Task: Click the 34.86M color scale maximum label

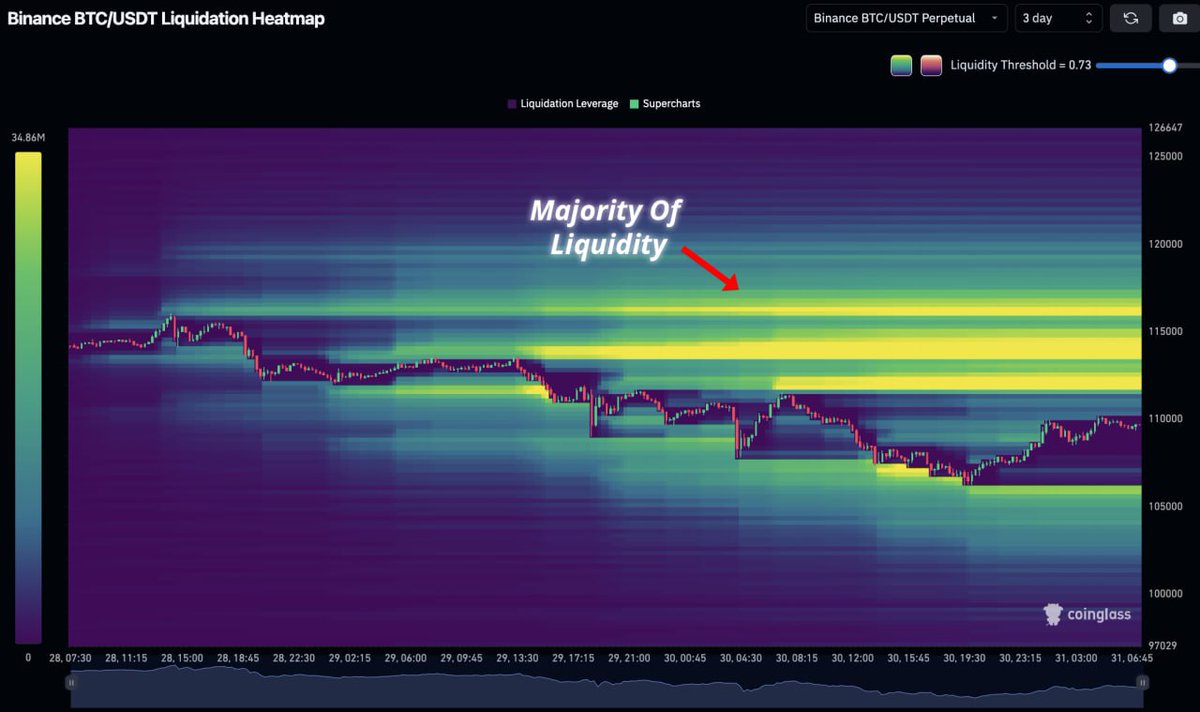Action: coord(30,137)
